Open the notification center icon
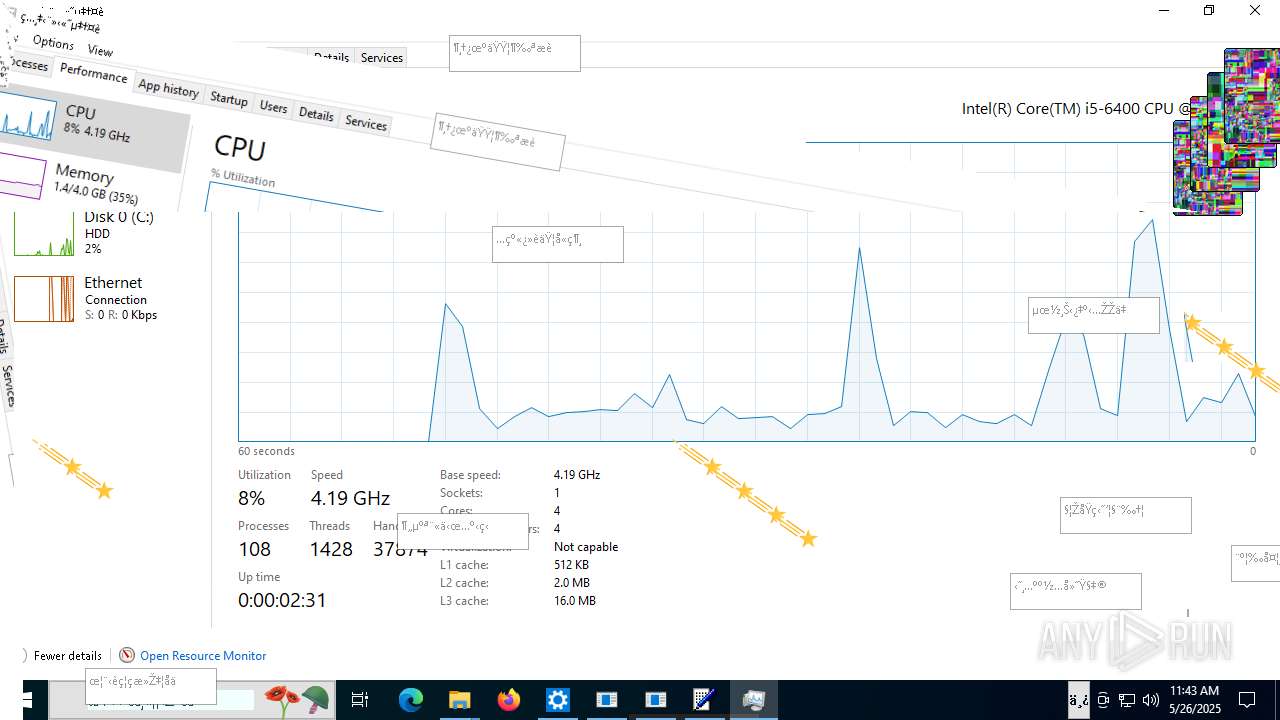This screenshot has height=720, width=1280. pyautogui.click(x=1247, y=700)
